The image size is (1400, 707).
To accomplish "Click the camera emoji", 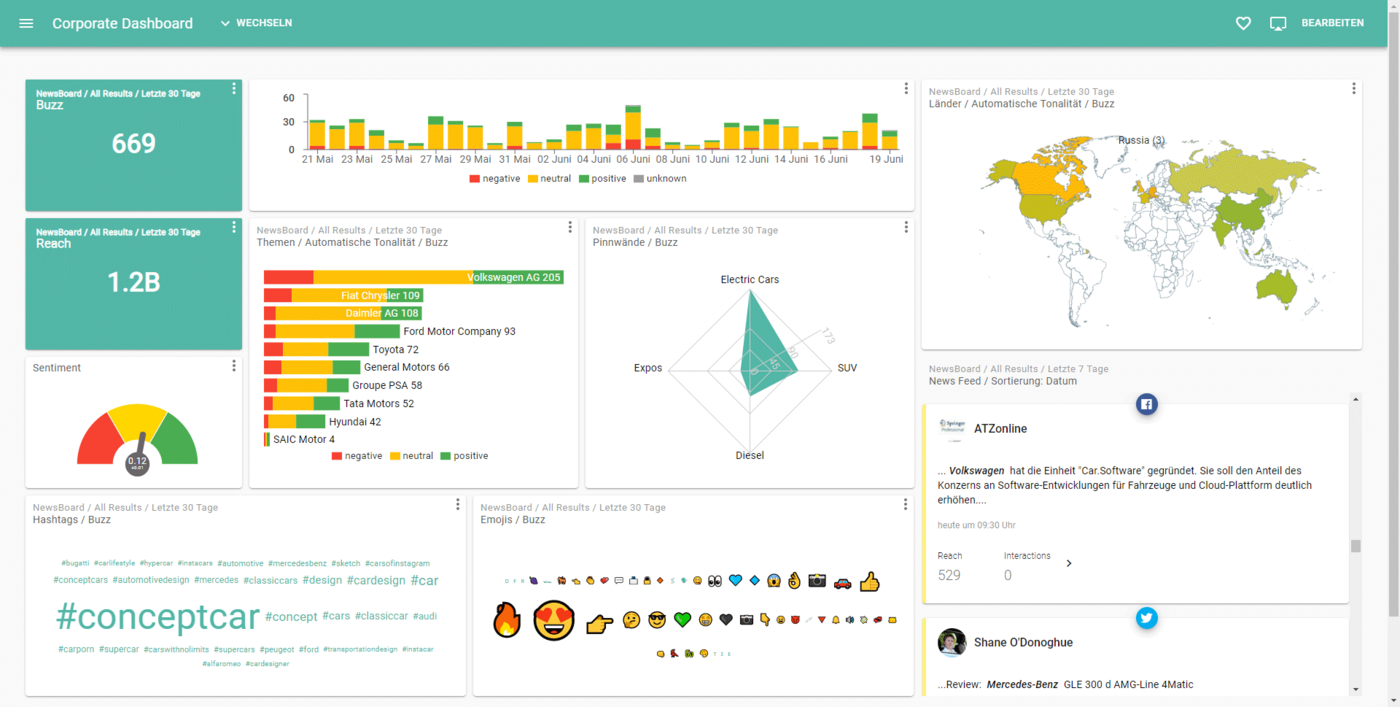I will click(817, 581).
